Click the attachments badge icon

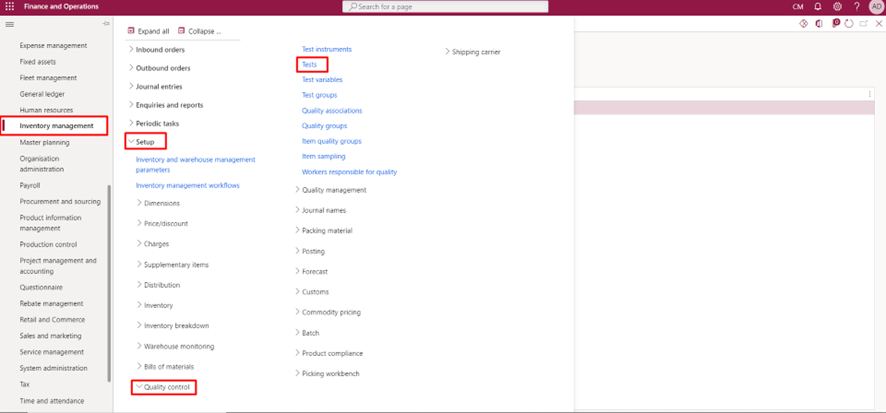pyautogui.click(x=836, y=23)
